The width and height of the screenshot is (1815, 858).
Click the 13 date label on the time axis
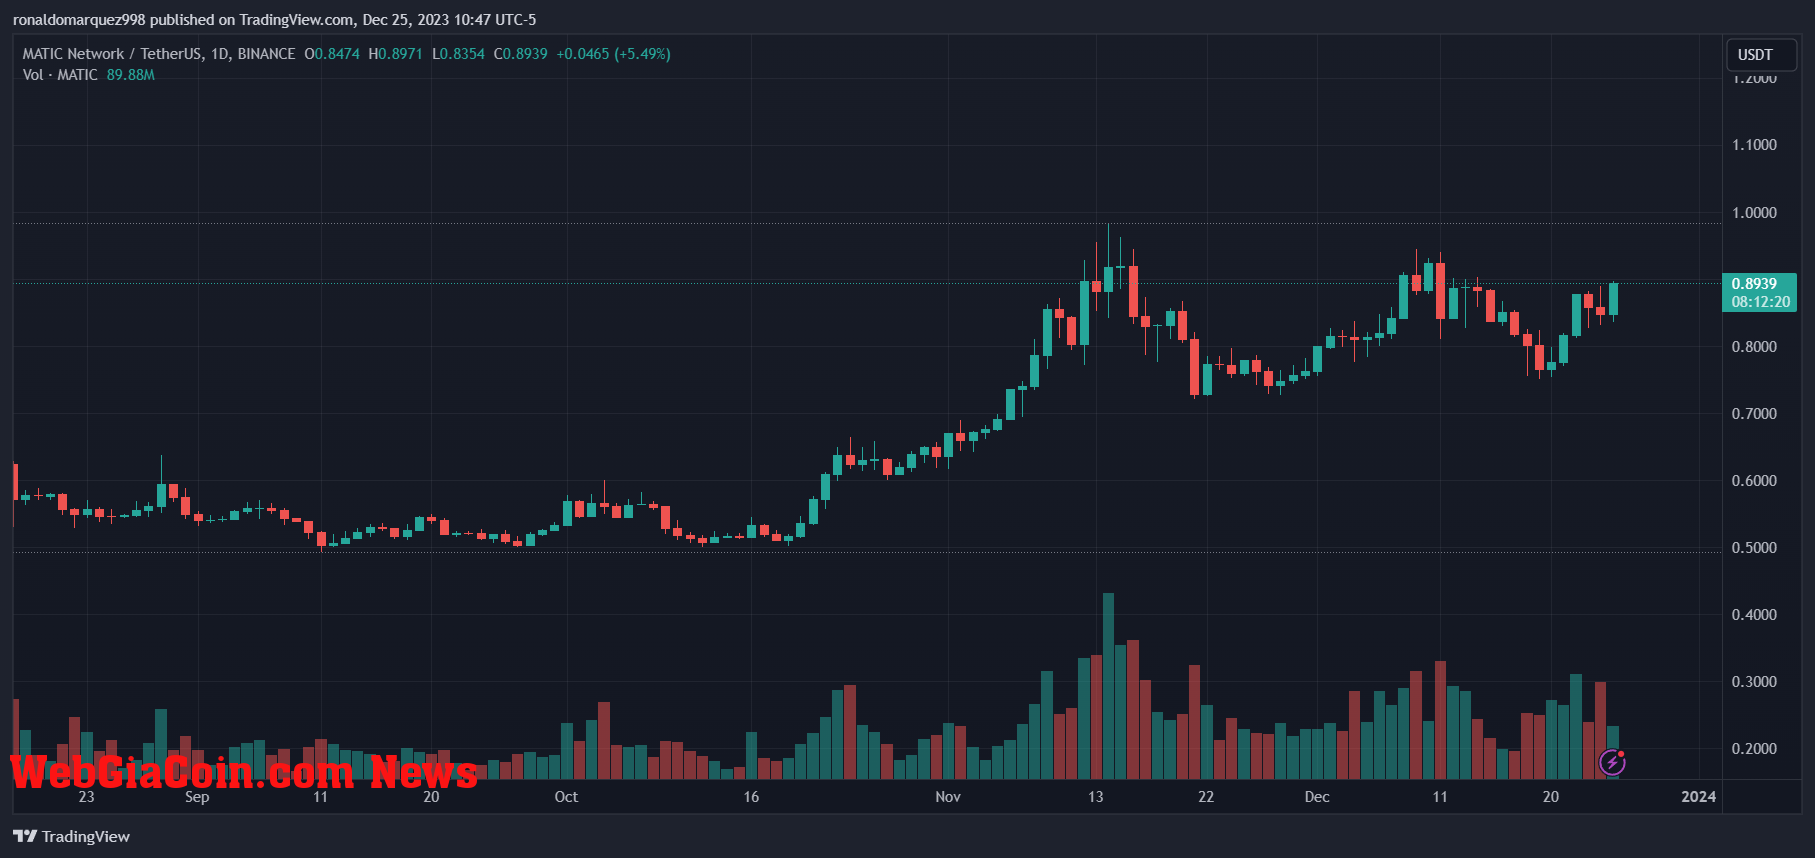click(1096, 797)
